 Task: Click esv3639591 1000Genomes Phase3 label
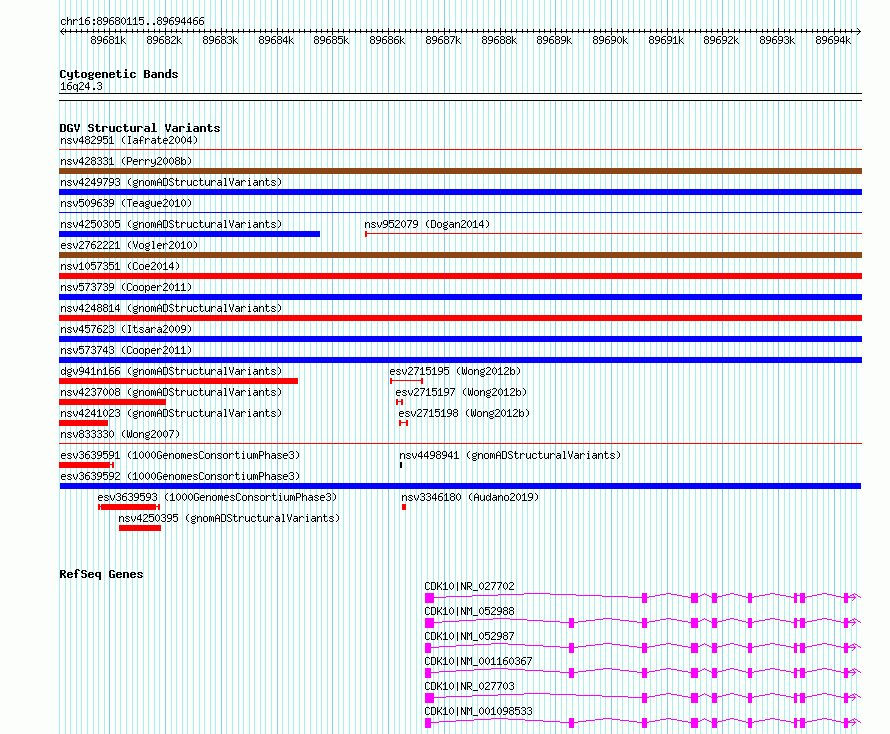click(180, 455)
